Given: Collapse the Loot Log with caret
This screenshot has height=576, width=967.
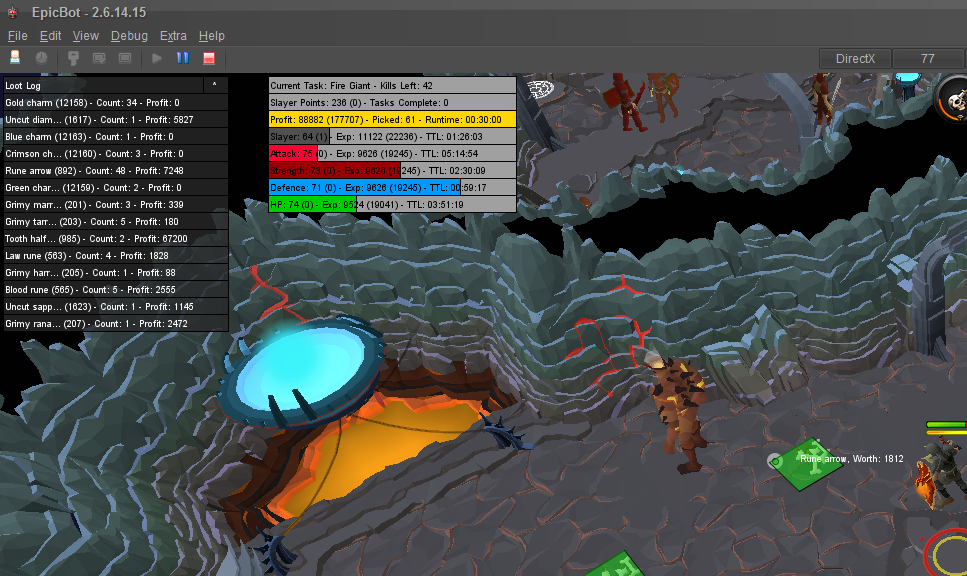Looking at the screenshot, I should coord(215,84).
